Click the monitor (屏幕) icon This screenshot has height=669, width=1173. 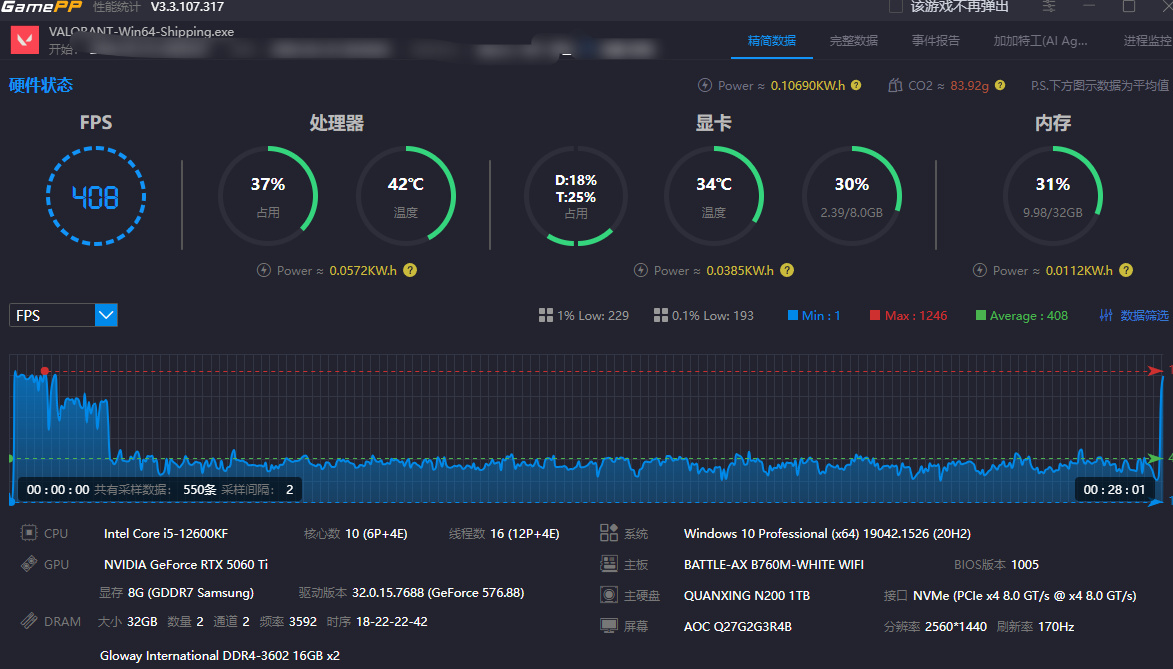(x=609, y=626)
